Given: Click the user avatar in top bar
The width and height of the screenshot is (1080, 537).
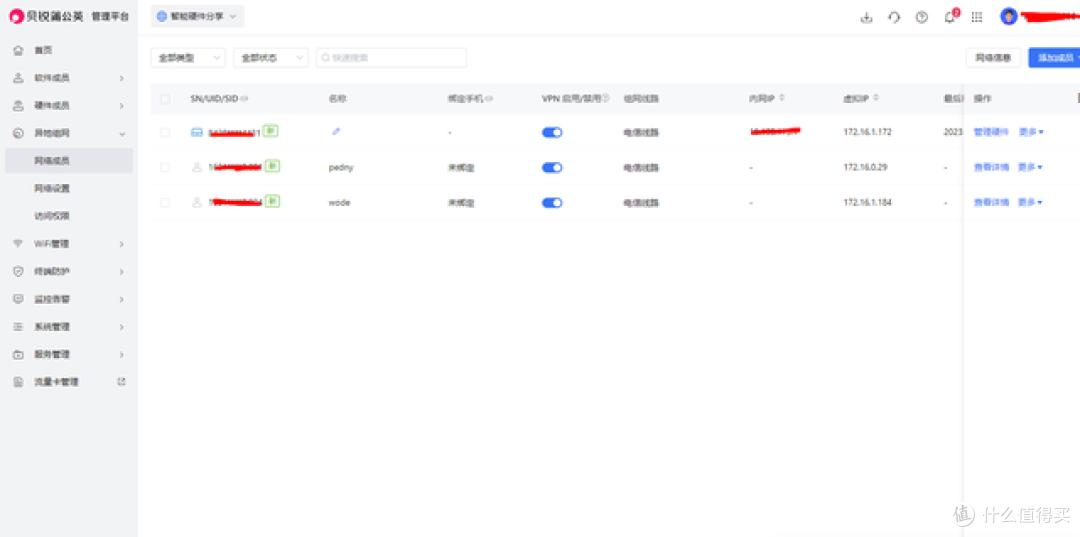Looking at the screenshot, I should 1008,17.
